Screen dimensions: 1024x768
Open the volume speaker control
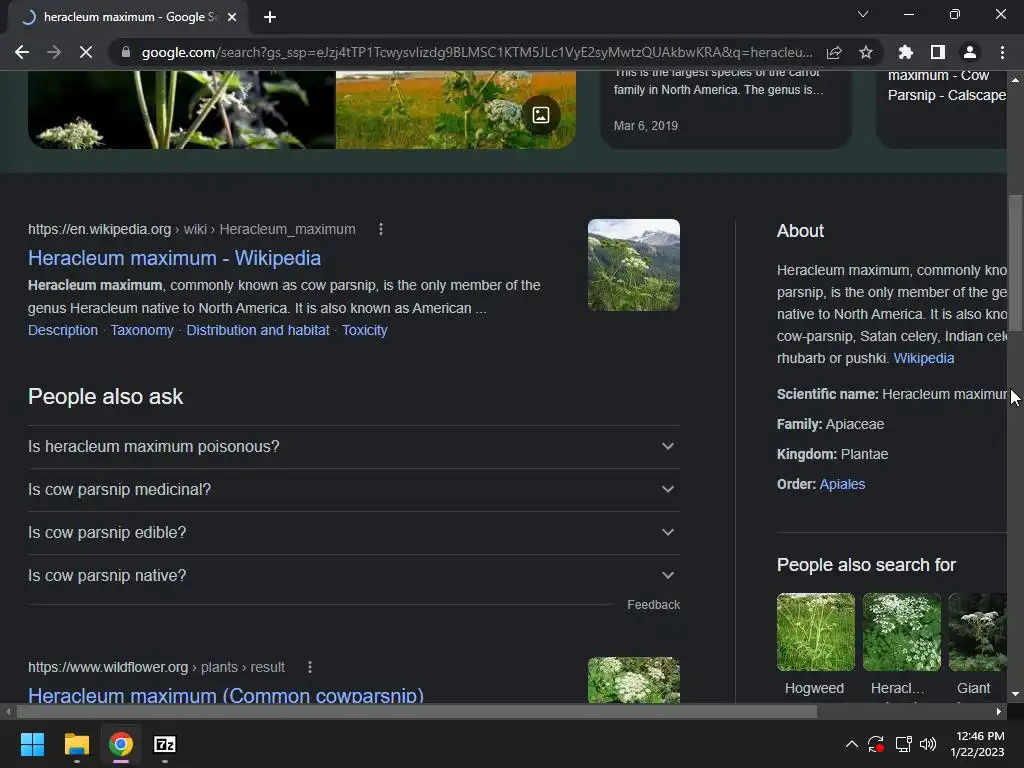coord(927,744)
